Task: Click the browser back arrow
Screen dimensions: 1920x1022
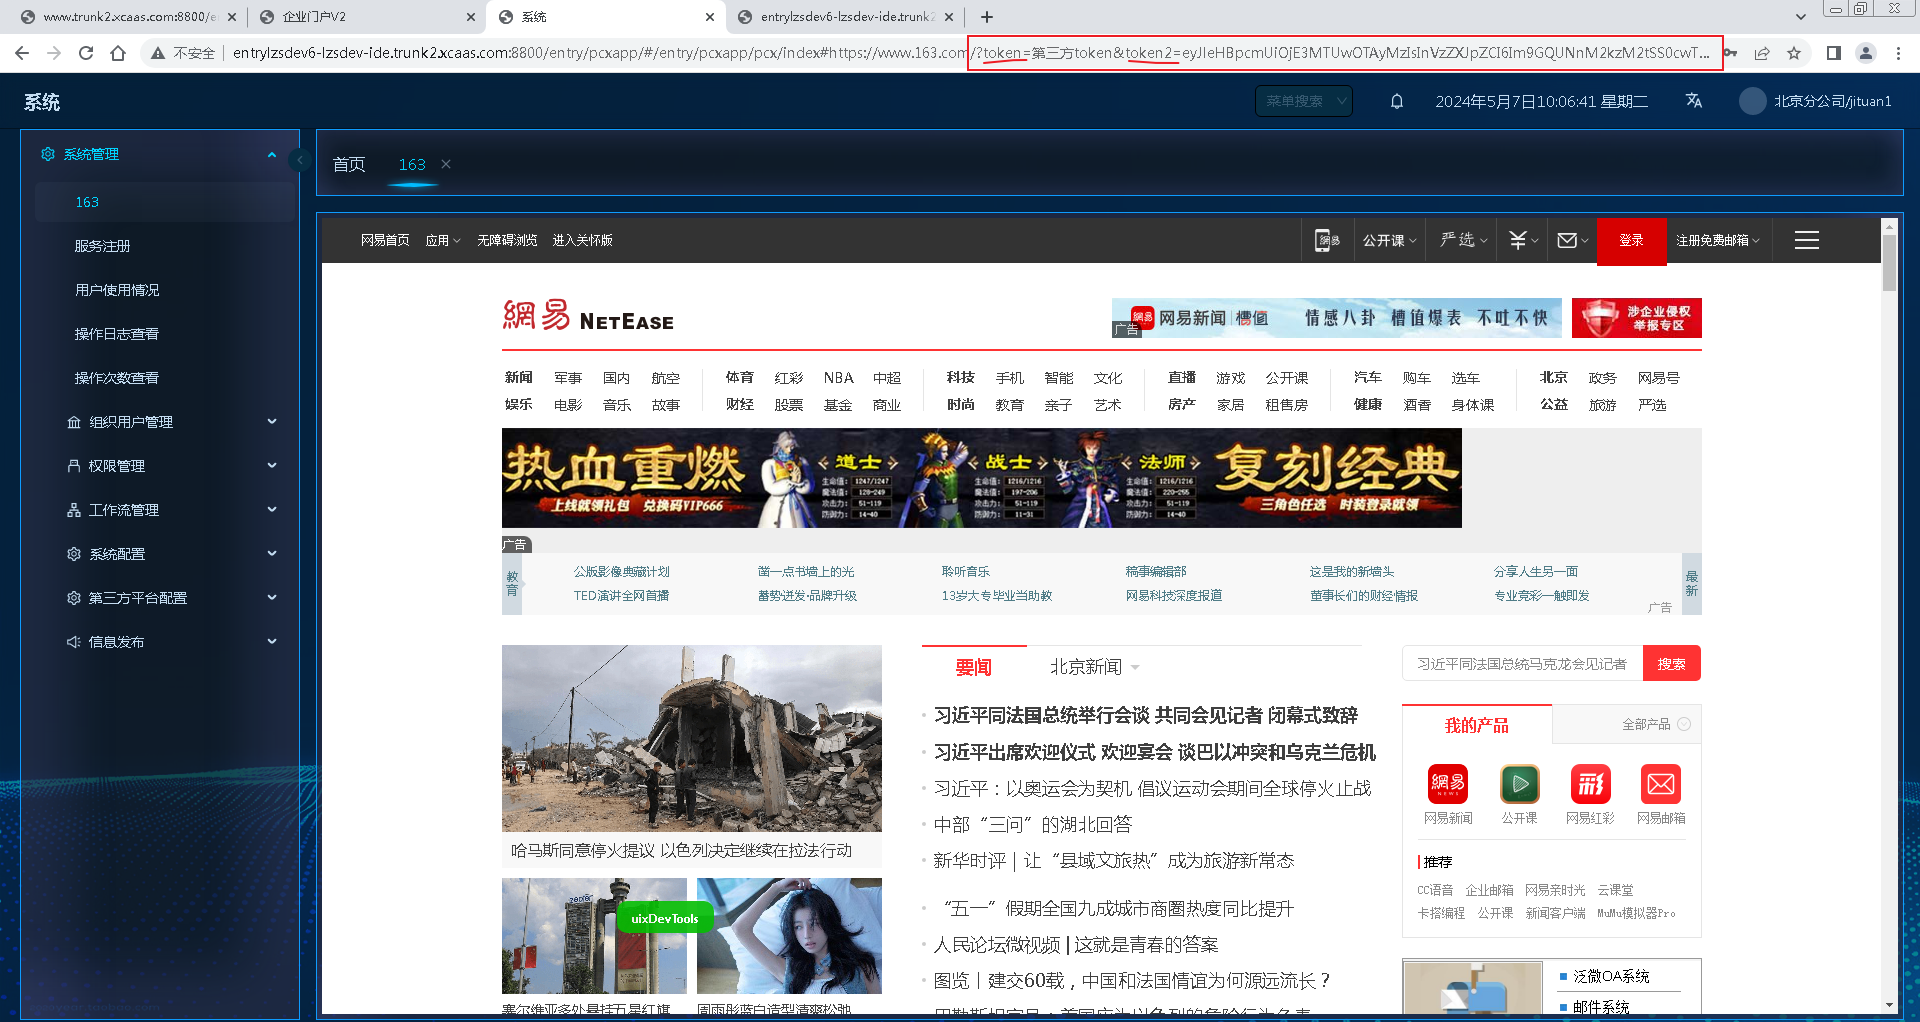Action: pyautogui.click(x=22, y=53)
